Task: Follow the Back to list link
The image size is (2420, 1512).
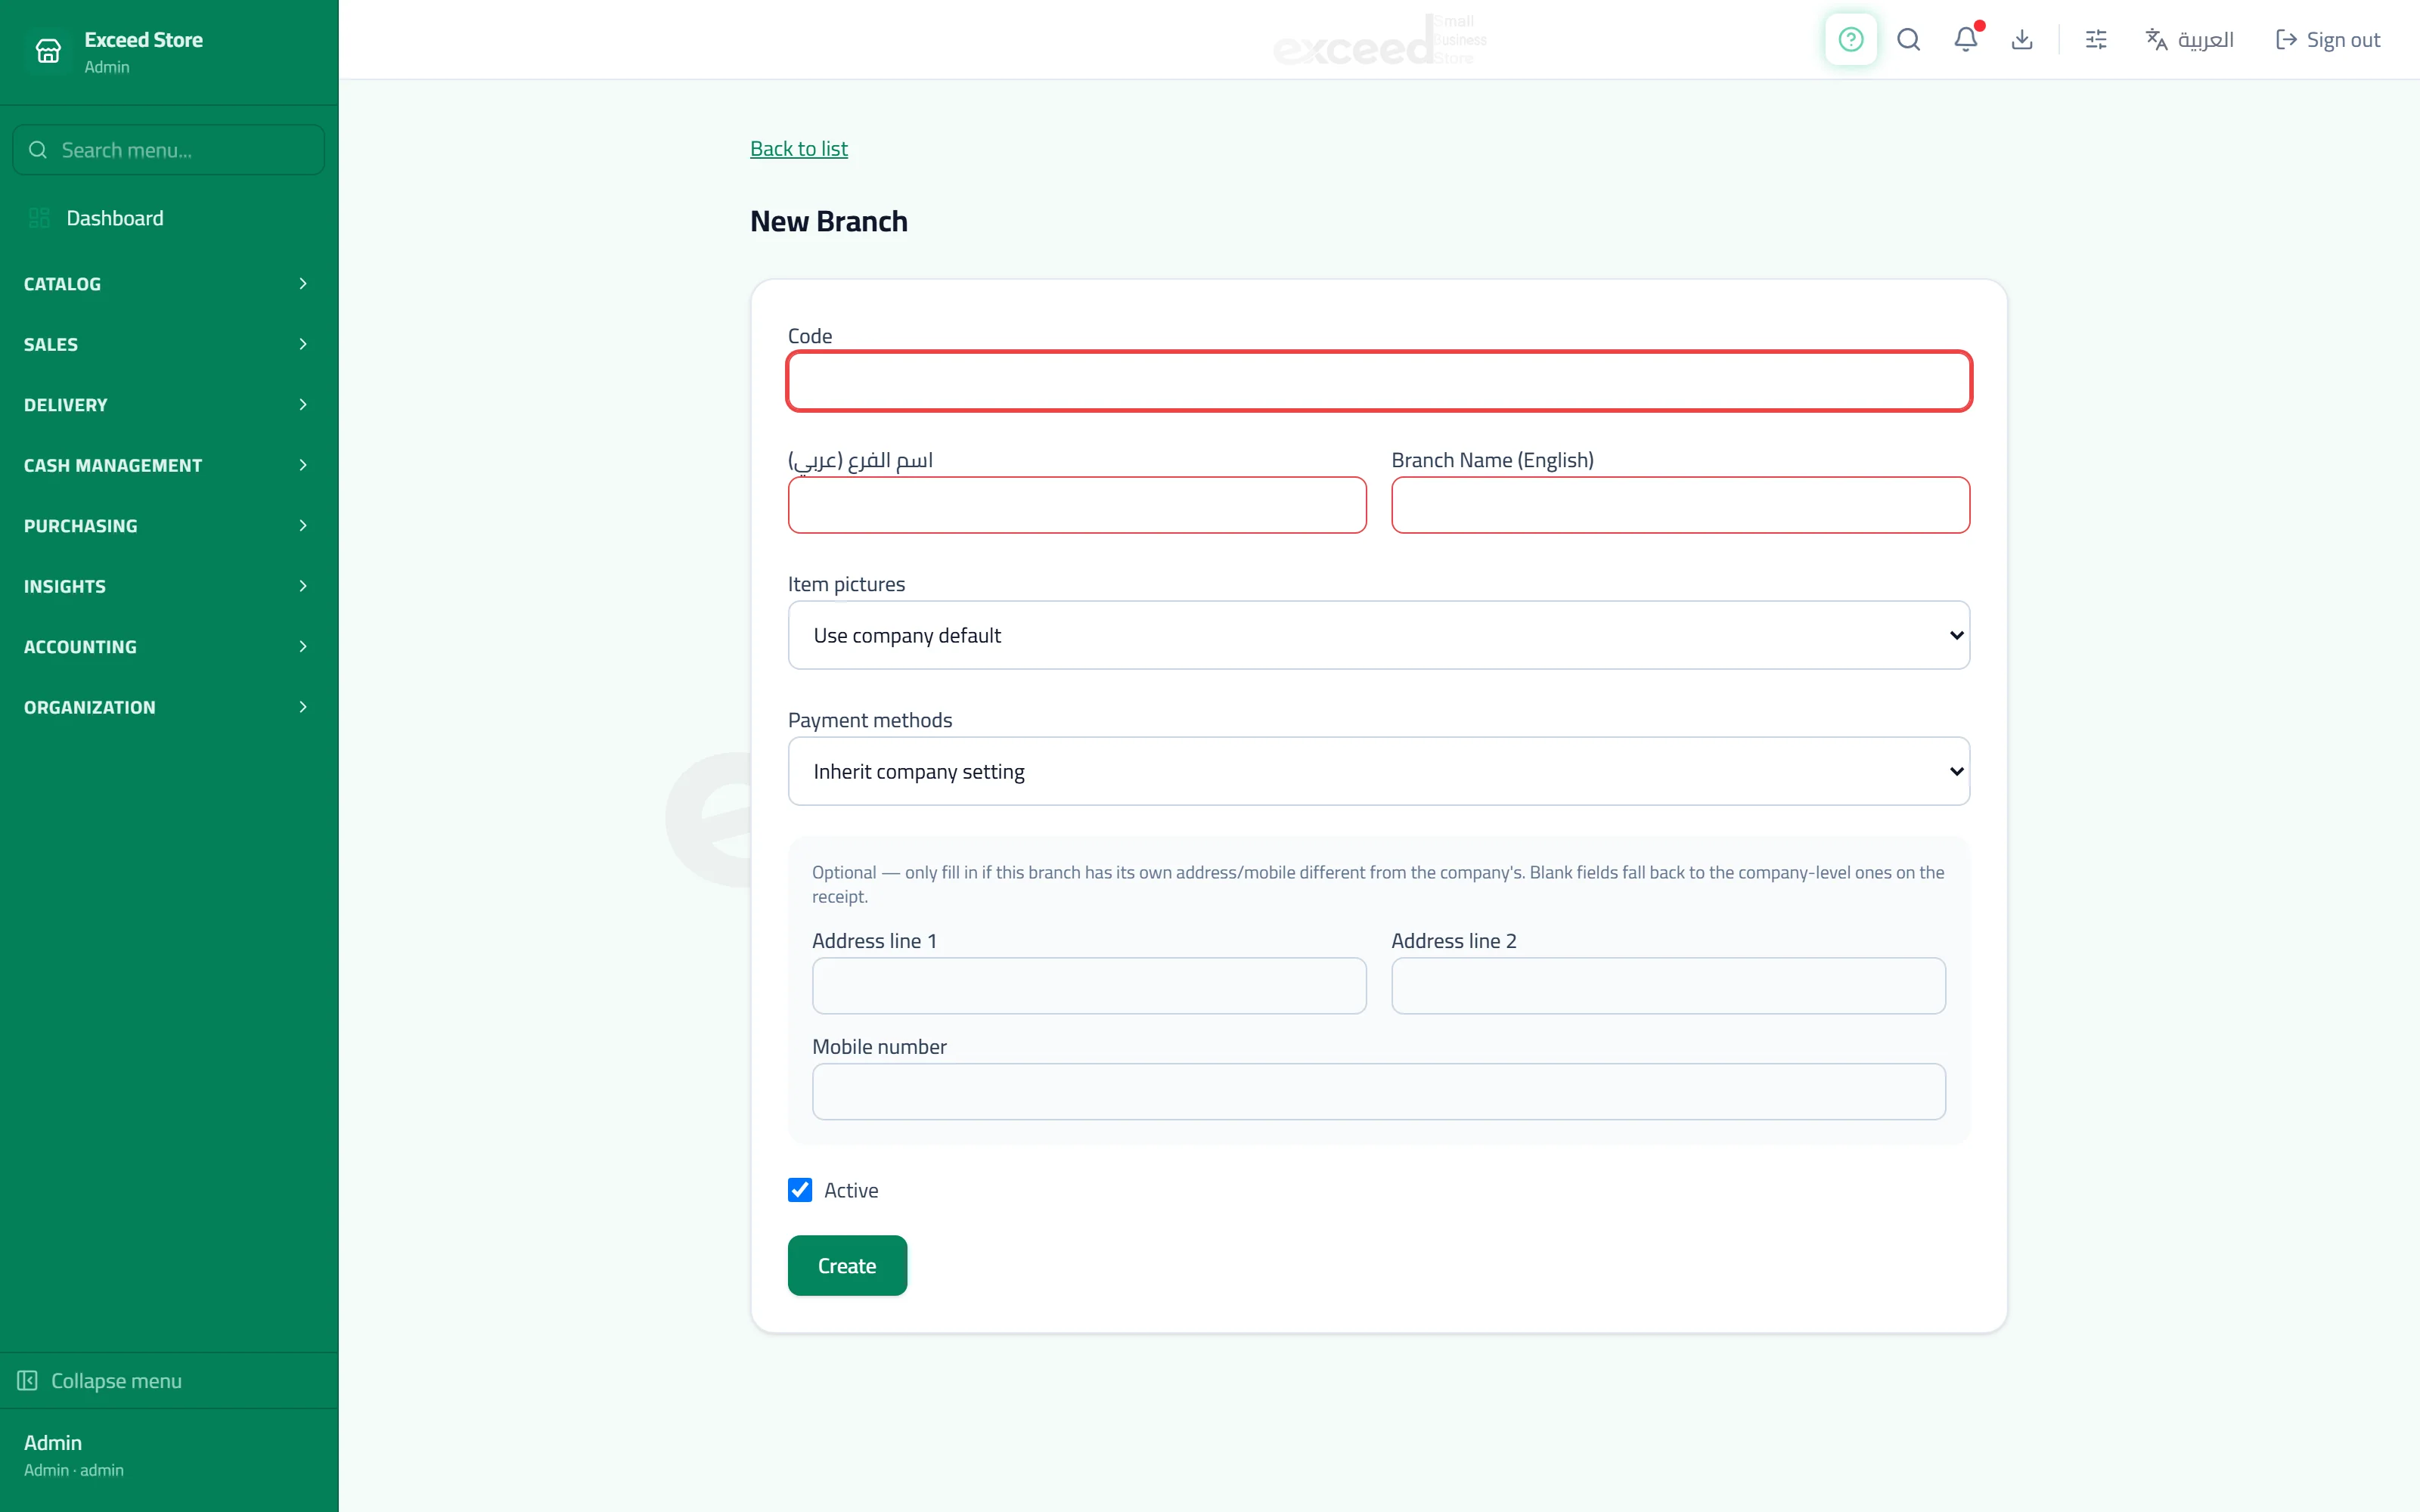Action: 798,149
